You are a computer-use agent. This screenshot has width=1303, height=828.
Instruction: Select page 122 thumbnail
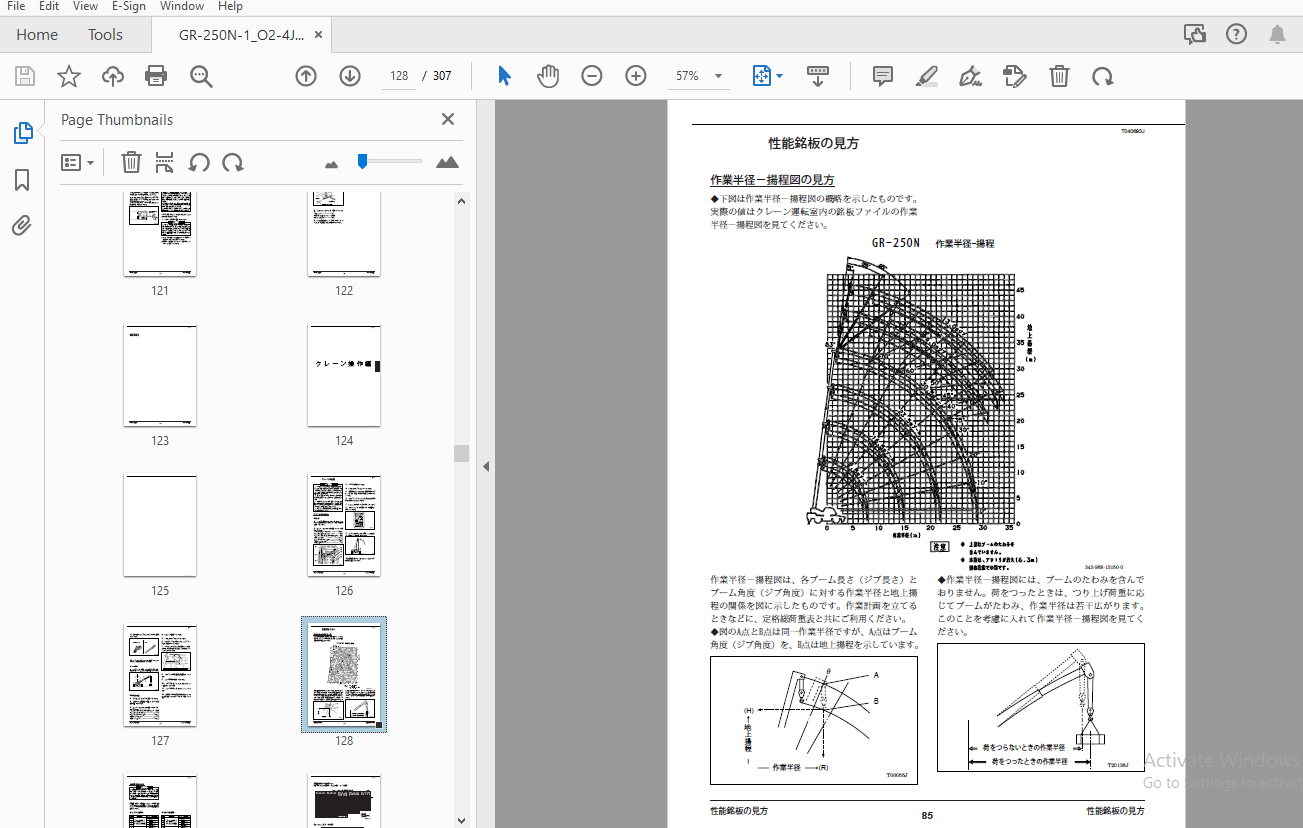click(344, 234)
